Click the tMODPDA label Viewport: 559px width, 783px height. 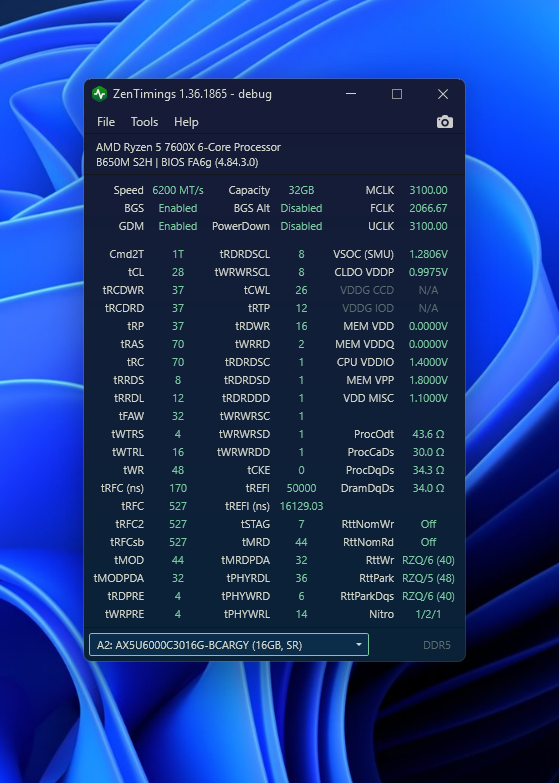[119, 578]
